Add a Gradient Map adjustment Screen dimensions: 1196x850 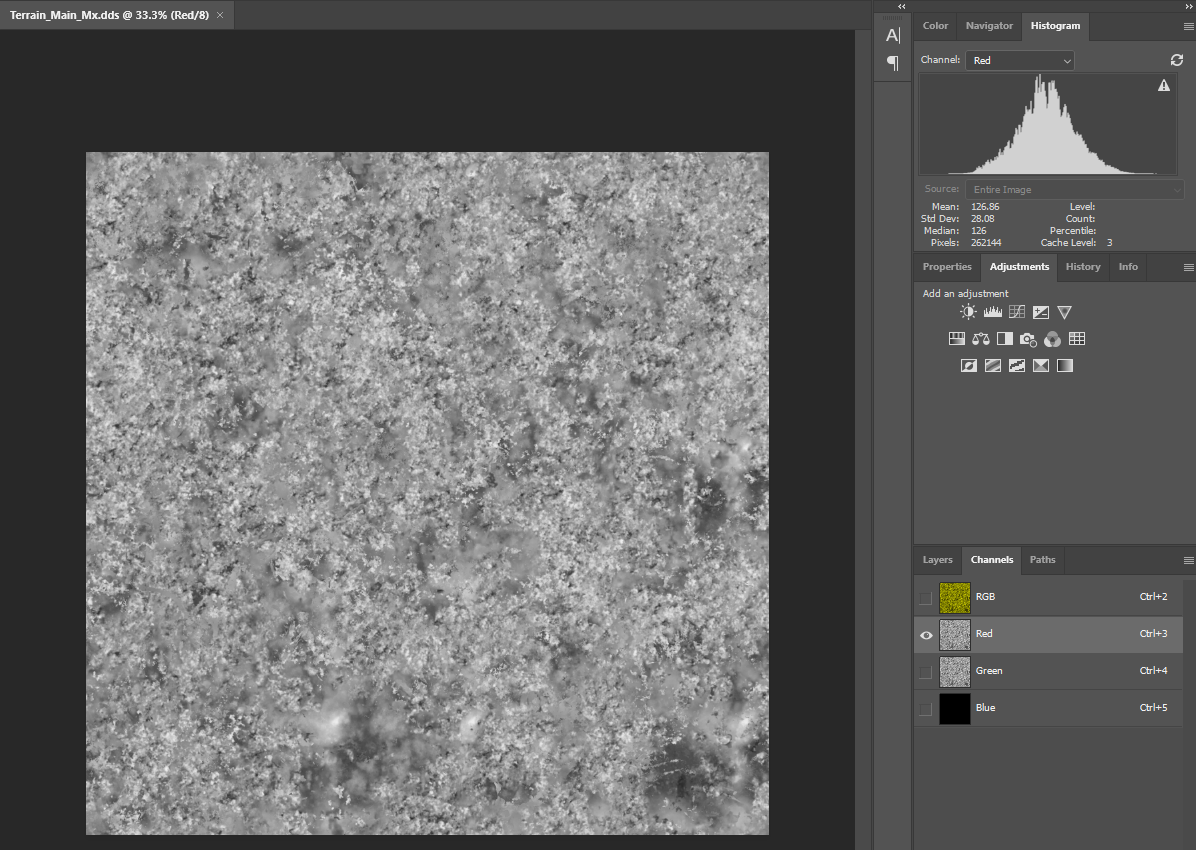(1065, 365)
